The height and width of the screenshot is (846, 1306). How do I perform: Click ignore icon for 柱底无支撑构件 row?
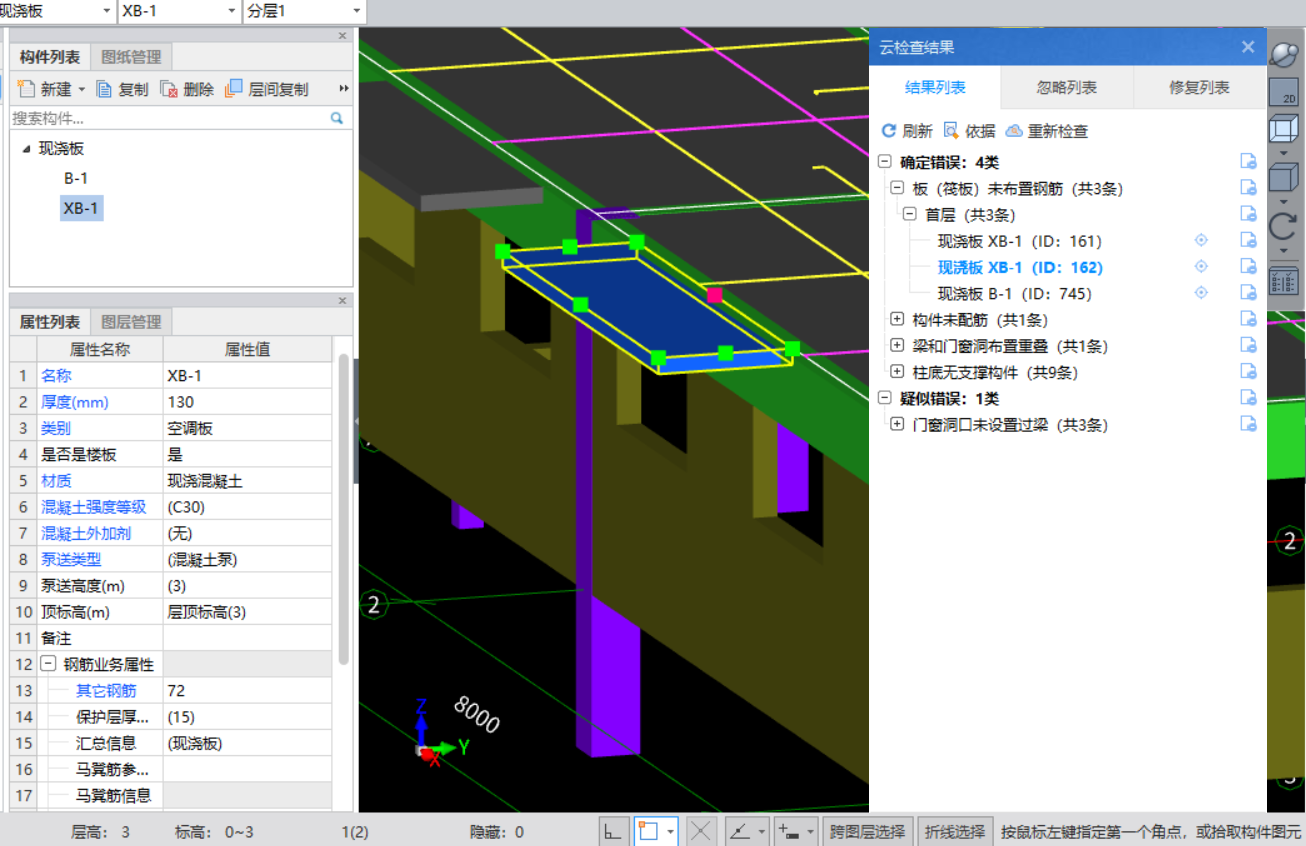point(1248,371)
